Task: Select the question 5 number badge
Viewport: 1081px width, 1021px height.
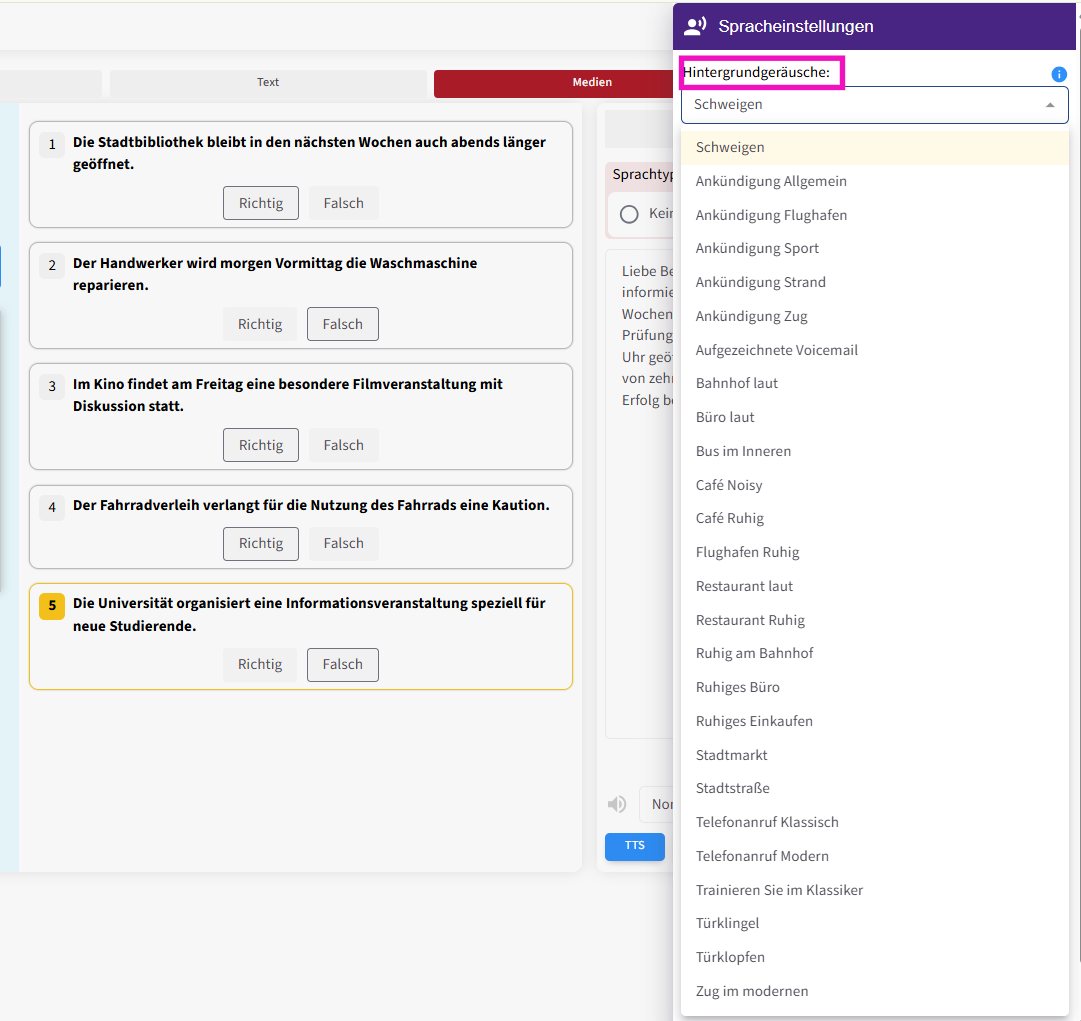Action: [x=52, y=605]
